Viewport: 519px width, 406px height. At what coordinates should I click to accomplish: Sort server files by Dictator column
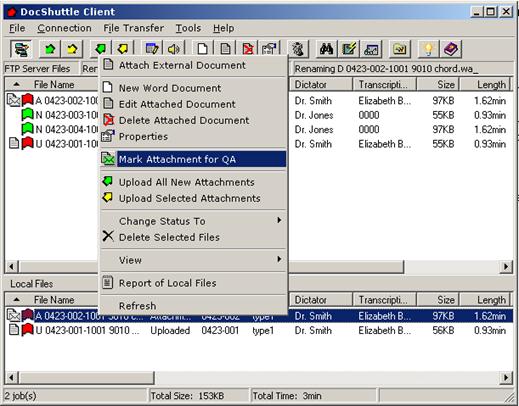point(321,84)
